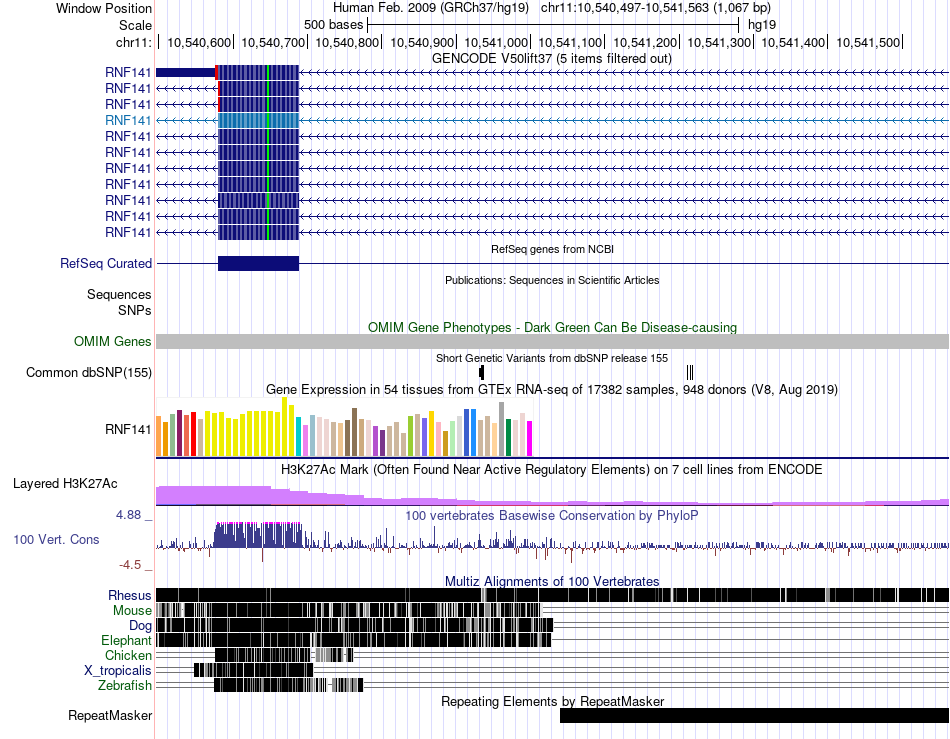950x739 pixels.
Task: Open the GENCODE V50lift37 track title
Action: pos(551,59)
